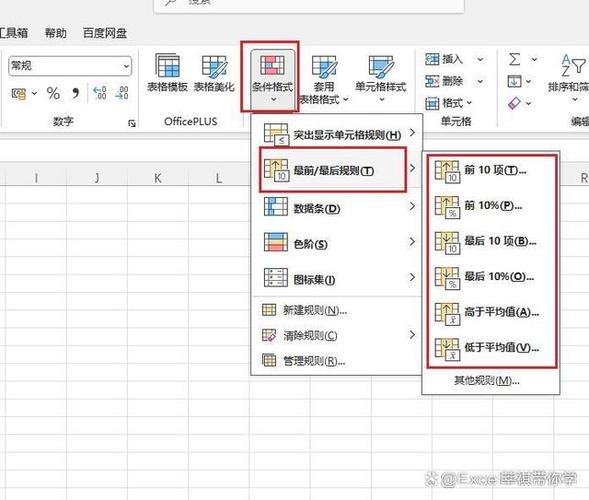The height and width of the screenshot is (500, 589).
Task: Expand the Fill dropdown arrow
Action: click(x=529, y=81)
